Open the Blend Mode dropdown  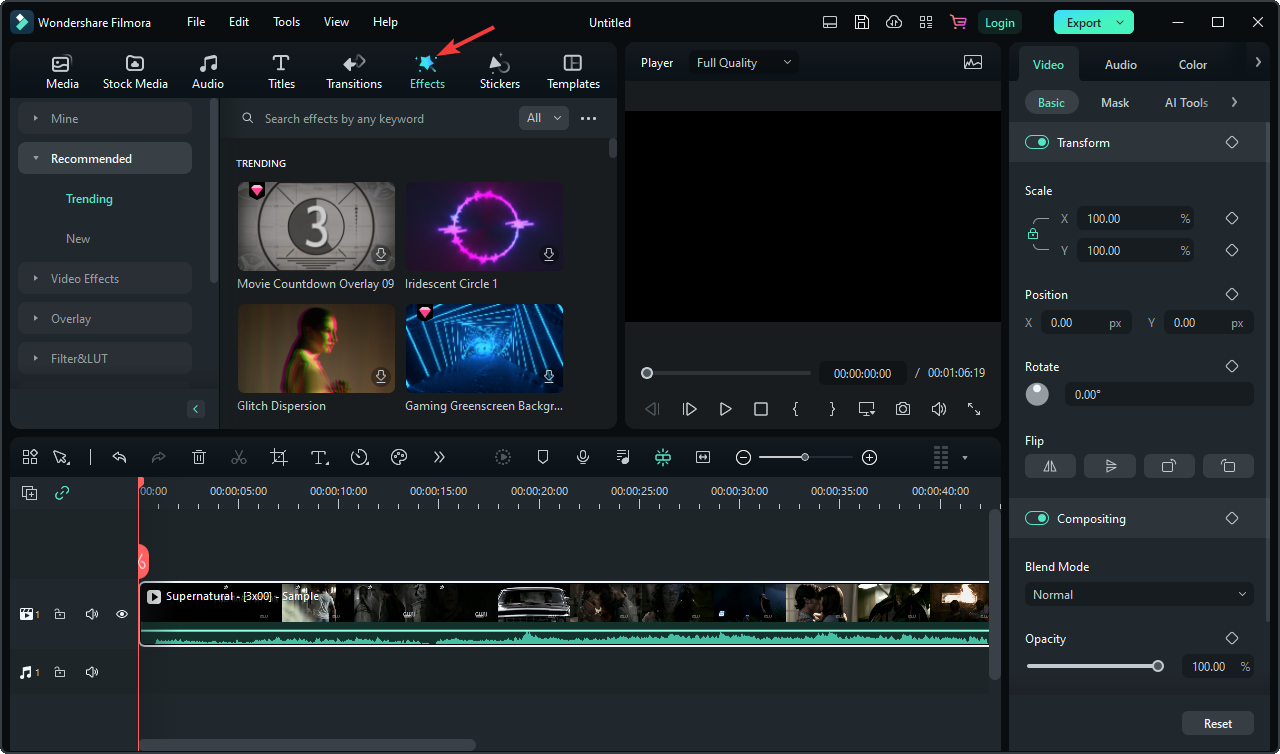(x=1139, y=595)
